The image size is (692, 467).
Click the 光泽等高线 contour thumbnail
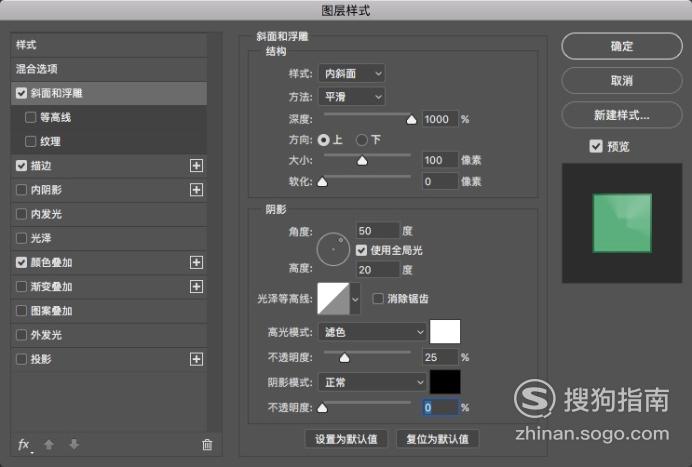coord(333,299)
